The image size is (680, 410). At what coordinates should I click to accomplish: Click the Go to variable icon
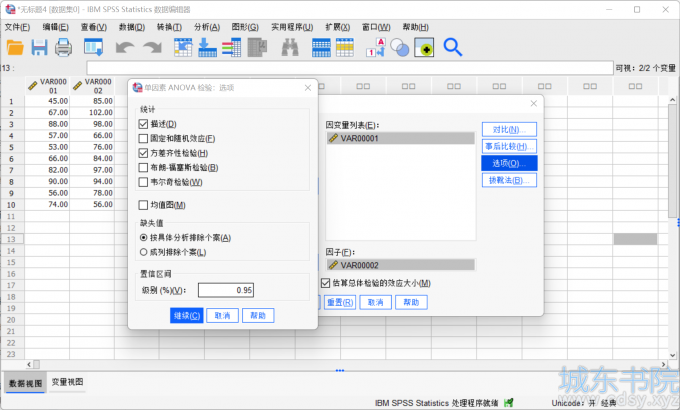tap(207, 47)
